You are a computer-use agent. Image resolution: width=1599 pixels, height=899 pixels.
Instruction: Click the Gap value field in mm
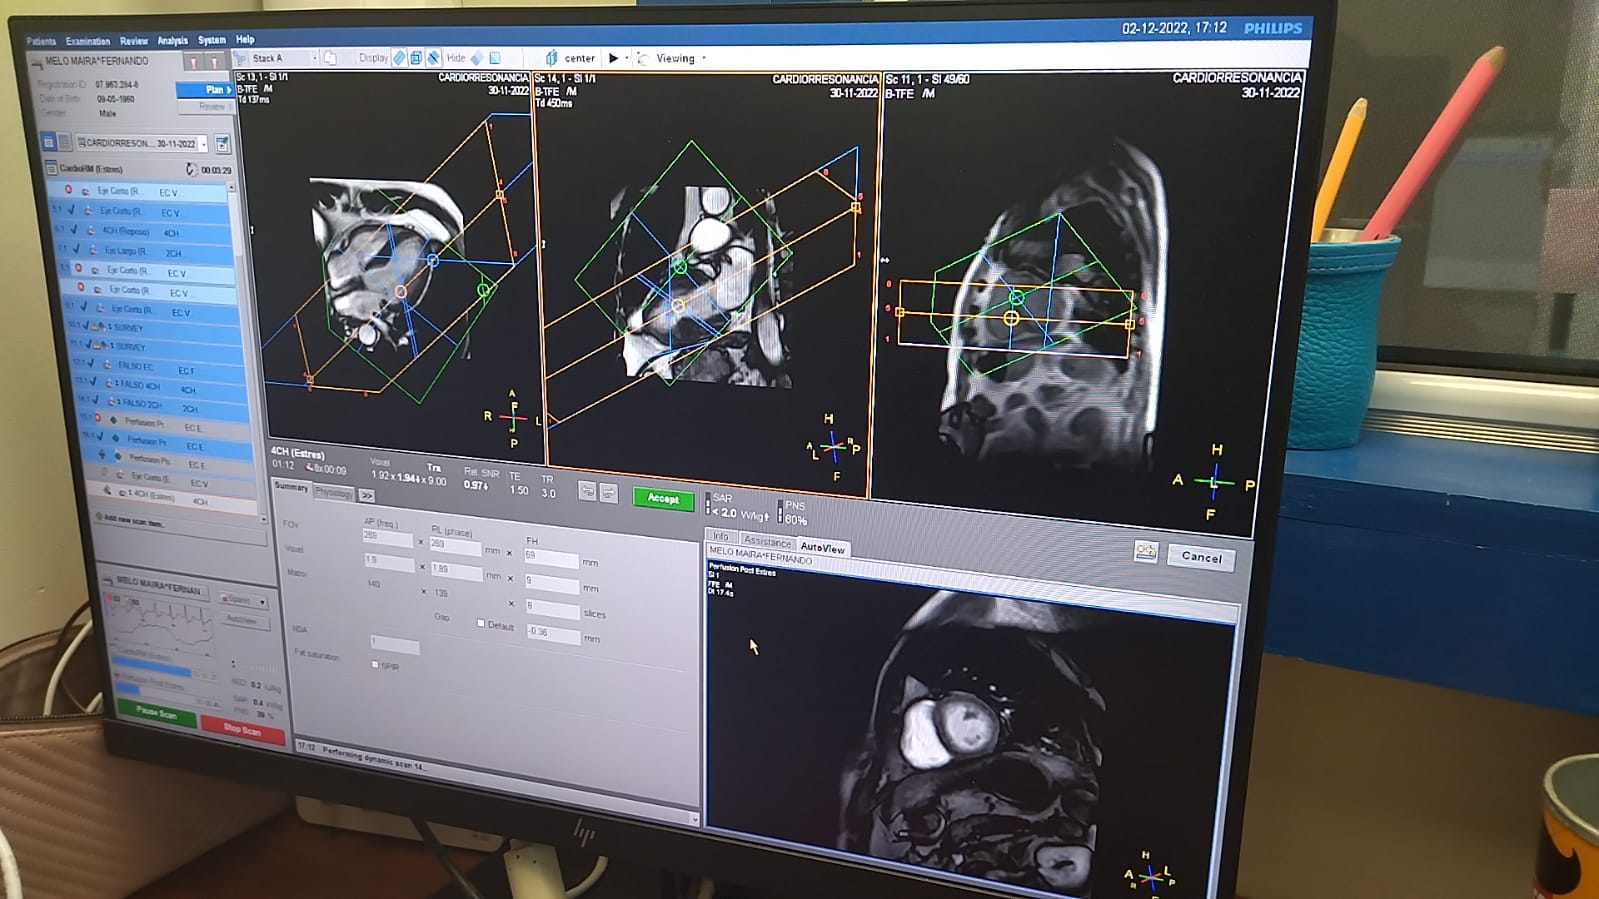[x=552, y=633]
